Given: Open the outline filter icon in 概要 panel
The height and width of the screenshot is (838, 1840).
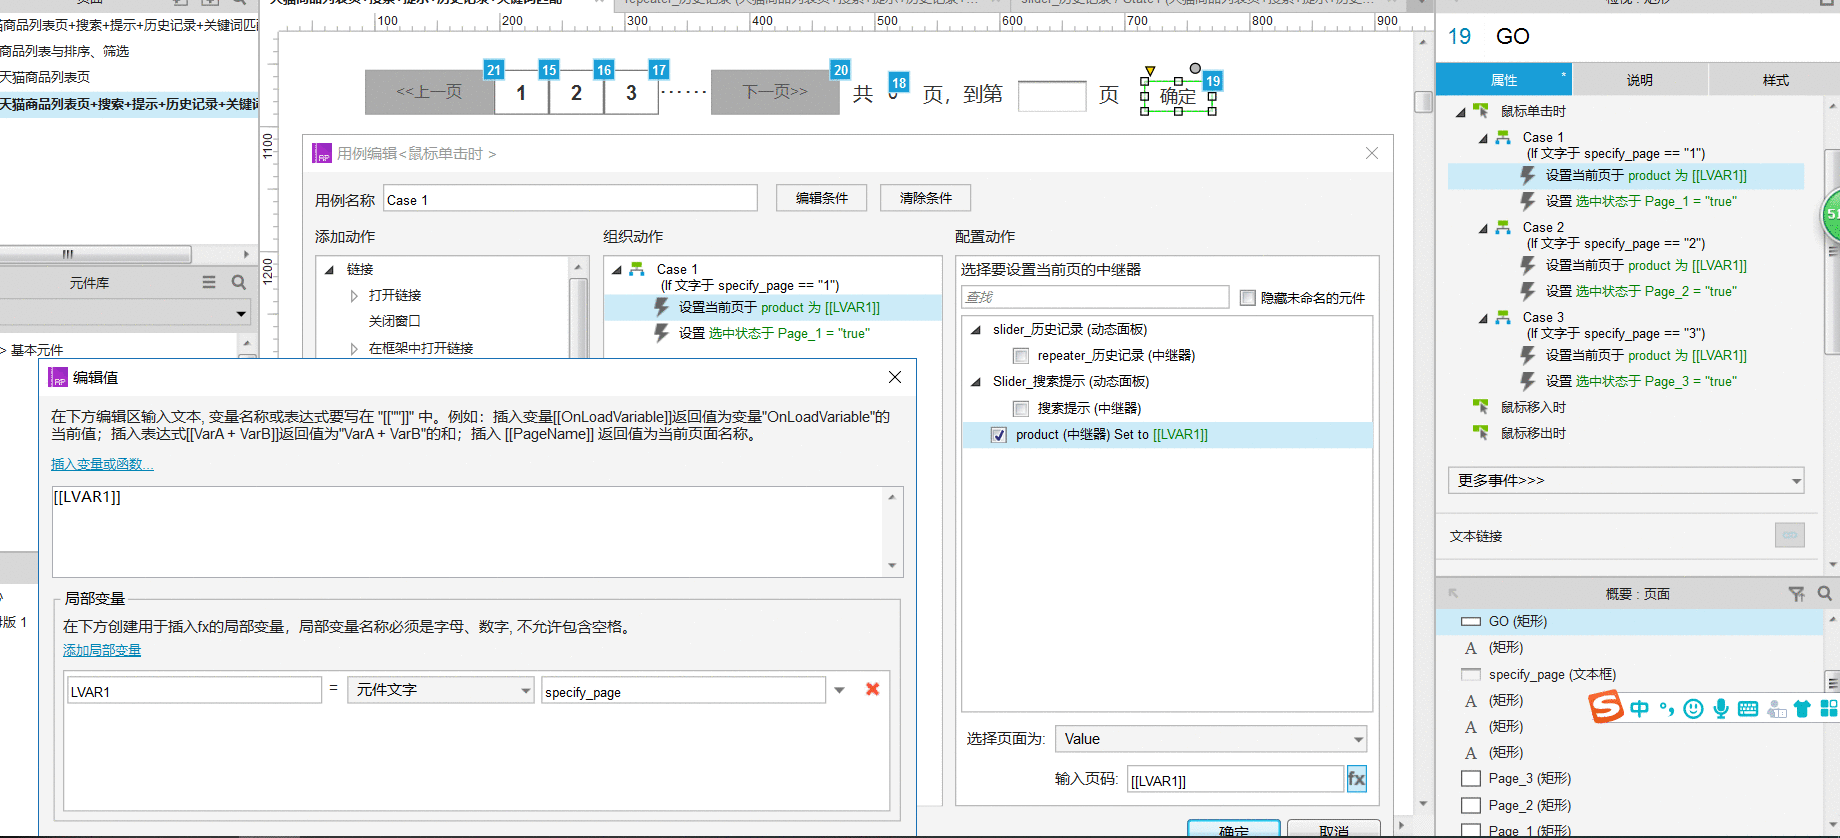Looking at the screenshot, I should (x=1796, y=594).
